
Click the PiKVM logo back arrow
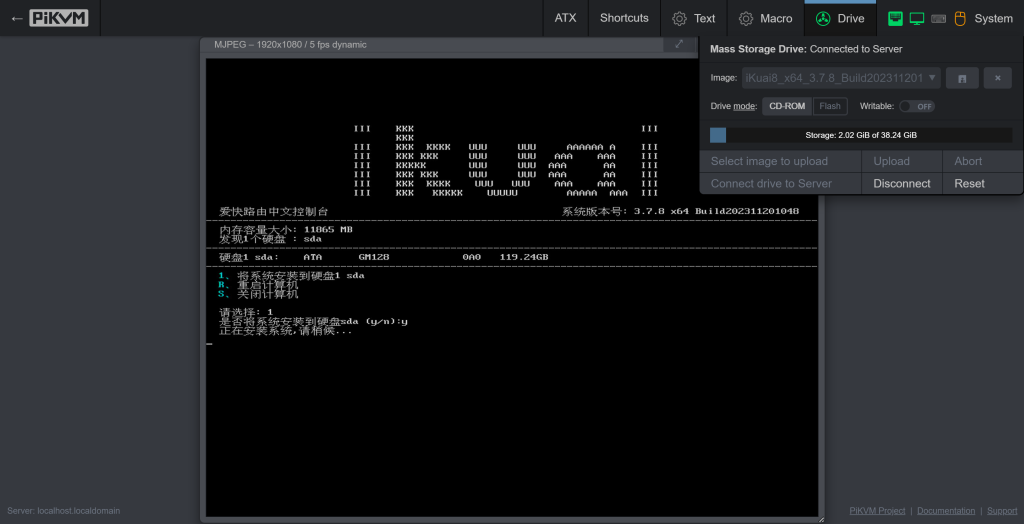point(50,18)
